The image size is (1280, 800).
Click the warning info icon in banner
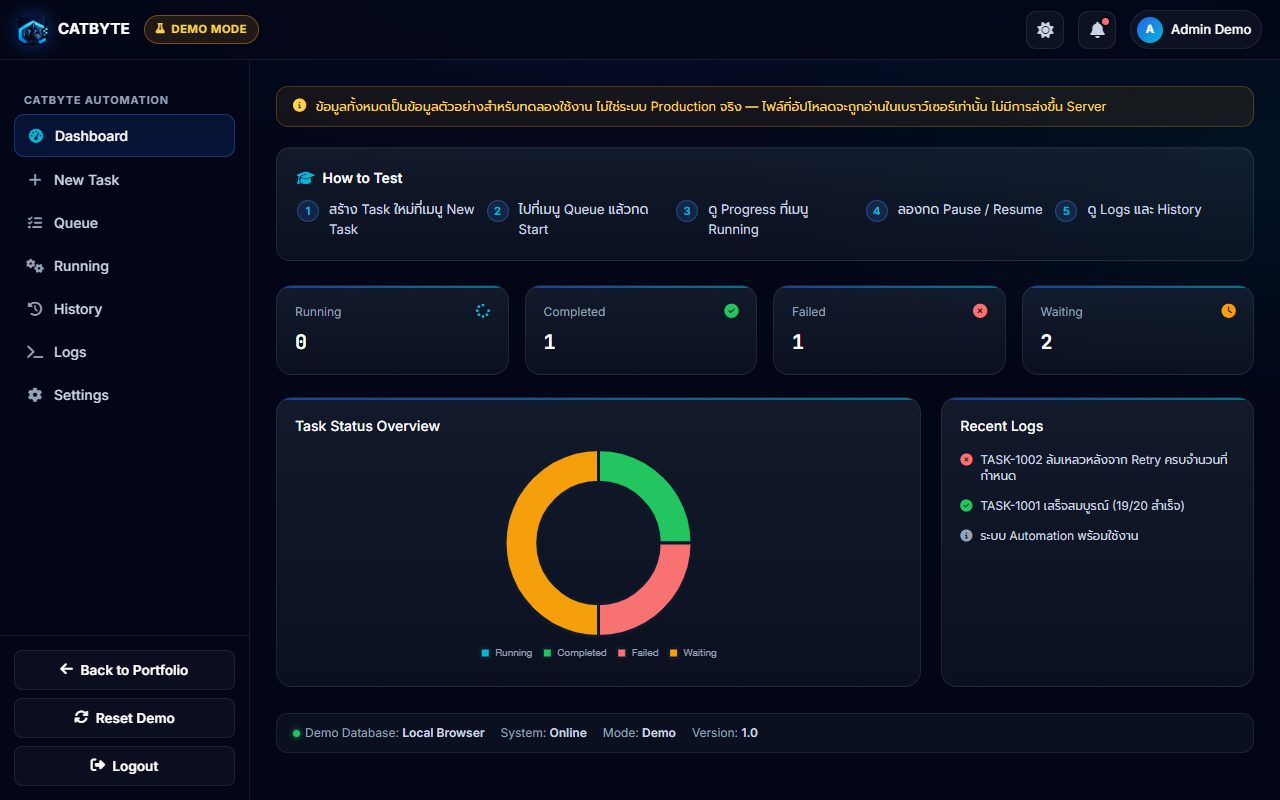(x=300, y=105)
